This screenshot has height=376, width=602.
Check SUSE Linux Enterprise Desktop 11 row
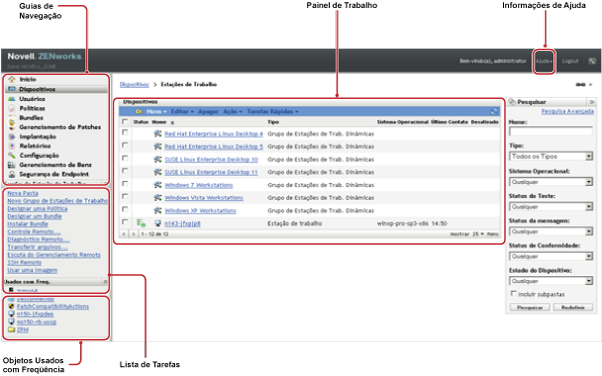(125, 171)
